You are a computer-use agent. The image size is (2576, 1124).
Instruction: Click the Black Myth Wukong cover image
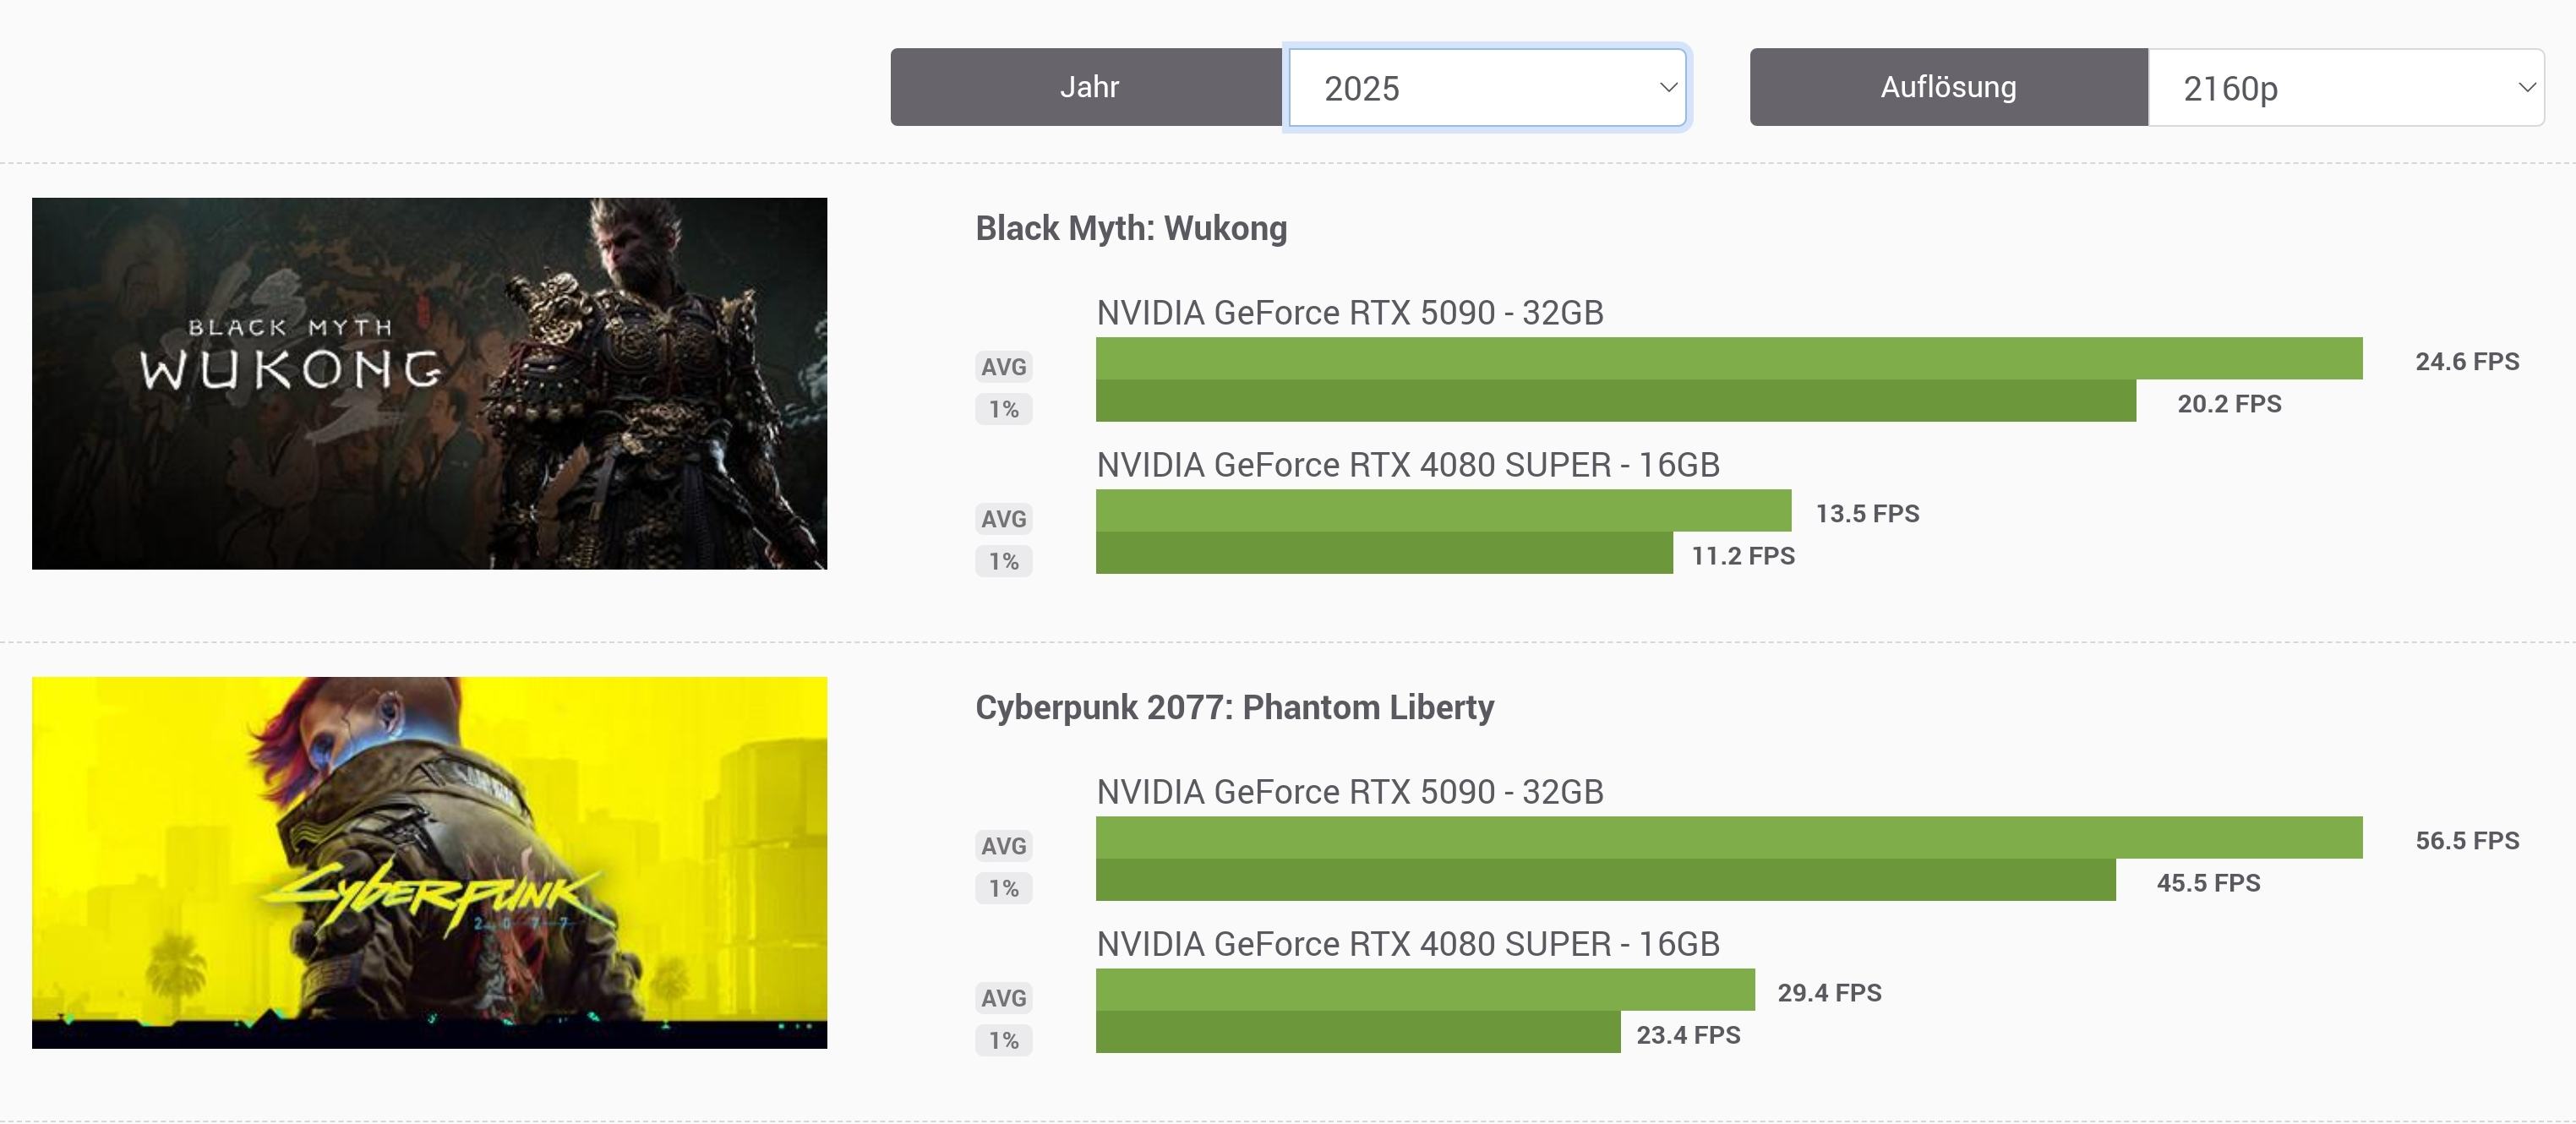pos(429,383)
